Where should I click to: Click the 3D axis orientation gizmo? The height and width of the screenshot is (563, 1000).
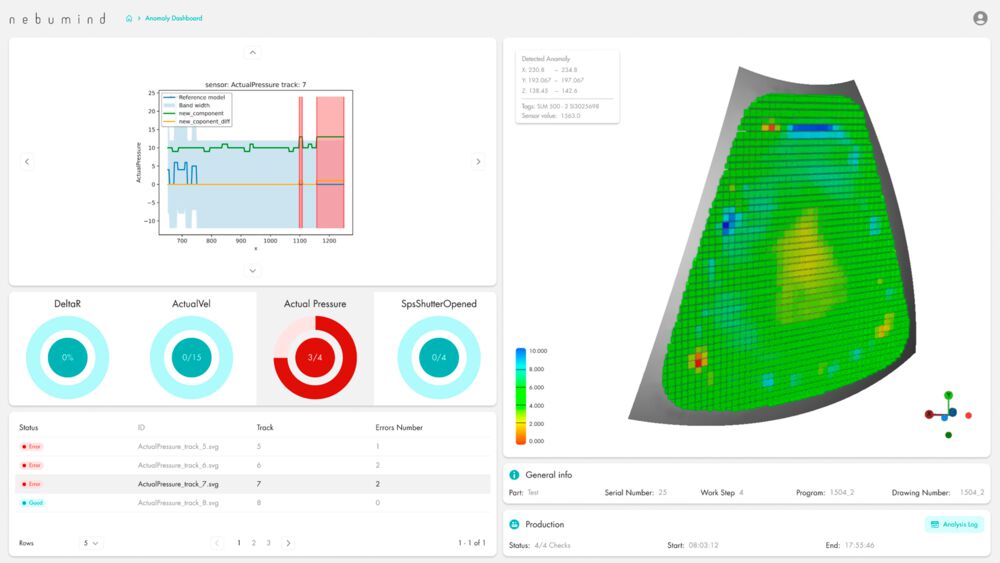pos(947,412)
